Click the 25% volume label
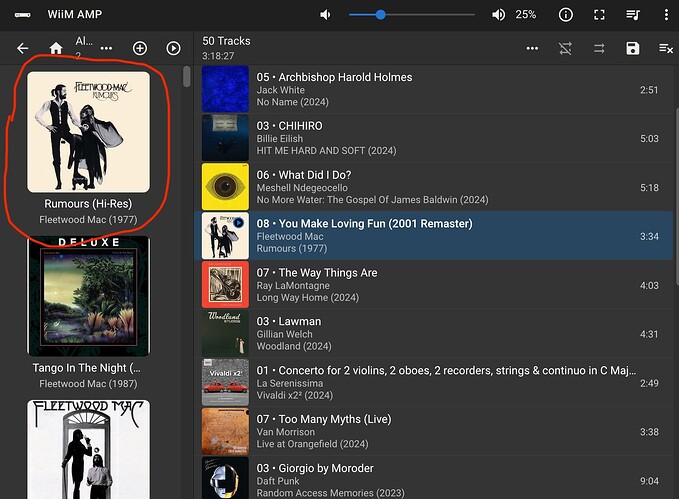 click(525, 15)
